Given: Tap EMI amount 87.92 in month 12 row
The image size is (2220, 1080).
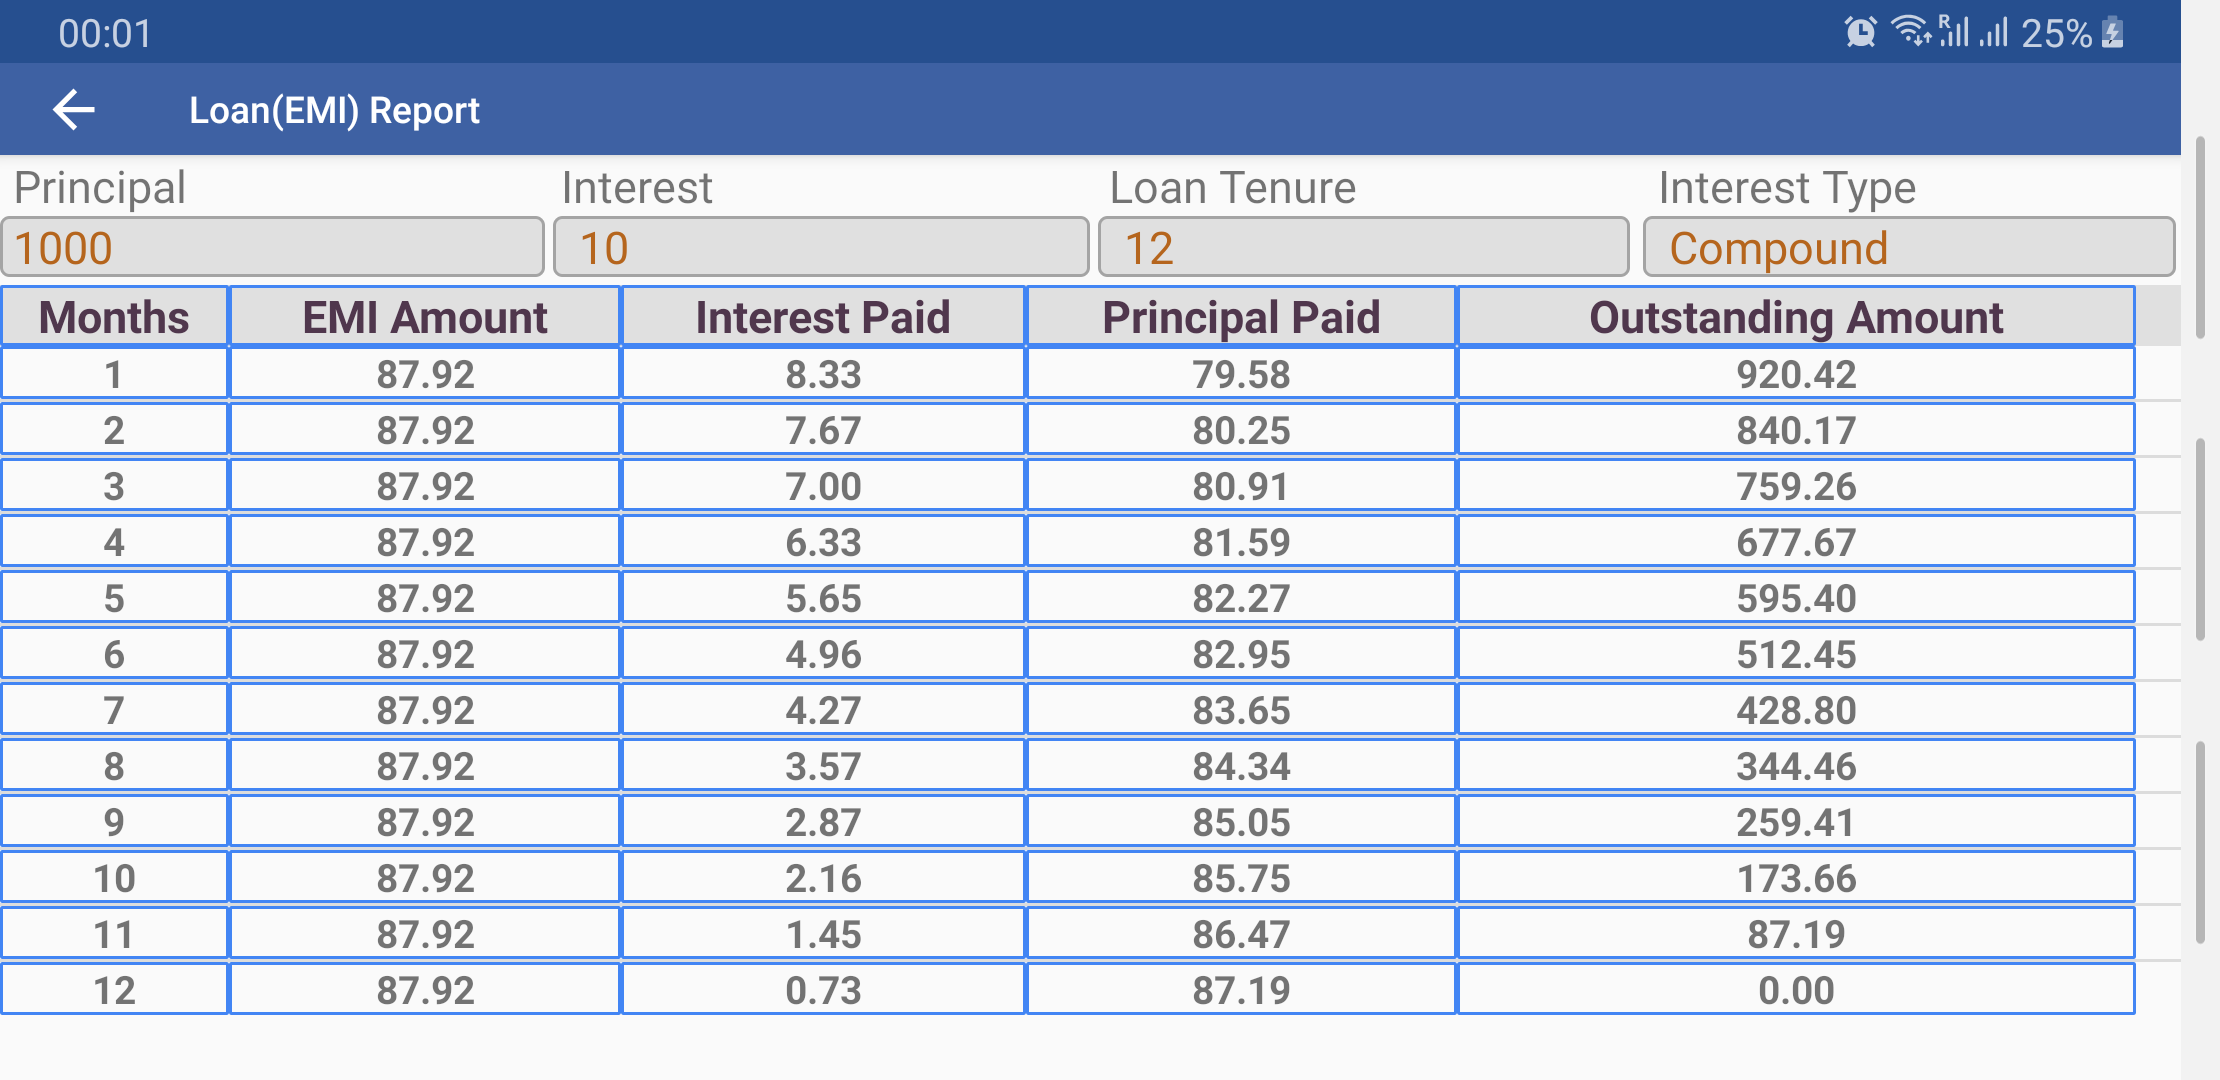Looking at the screenshot, I should coord(425,990).
